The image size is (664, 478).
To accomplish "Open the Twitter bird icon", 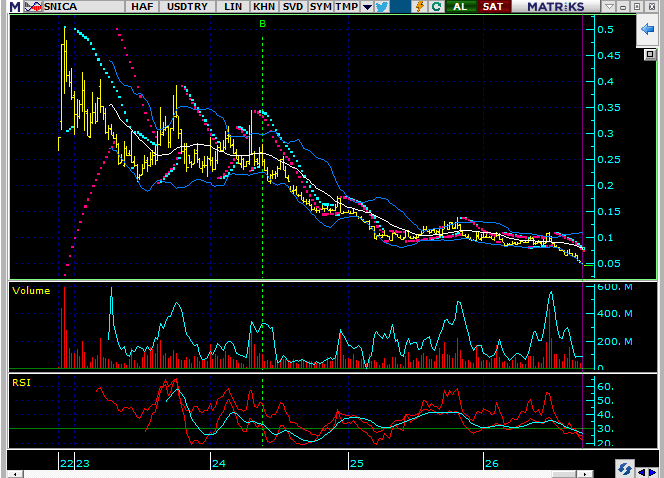I will pyautogui.click(x=382, y=6).
